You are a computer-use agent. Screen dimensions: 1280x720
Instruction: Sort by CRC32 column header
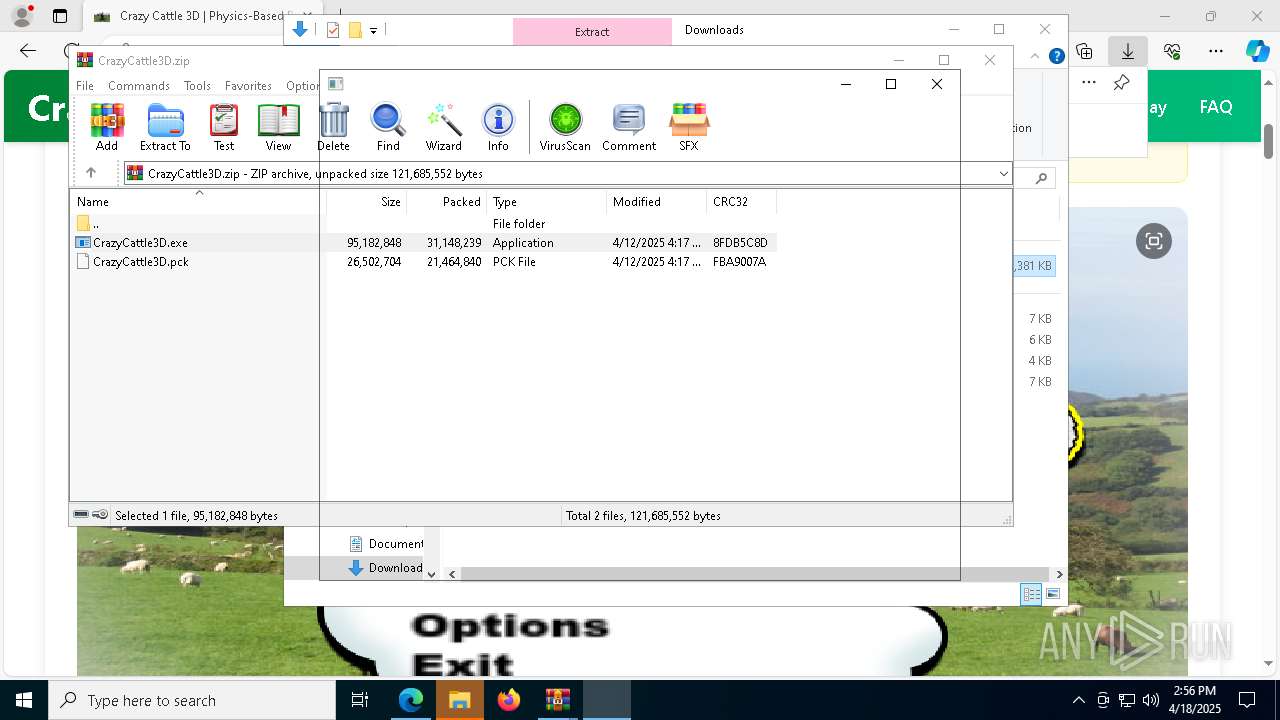tap(741, 202)
